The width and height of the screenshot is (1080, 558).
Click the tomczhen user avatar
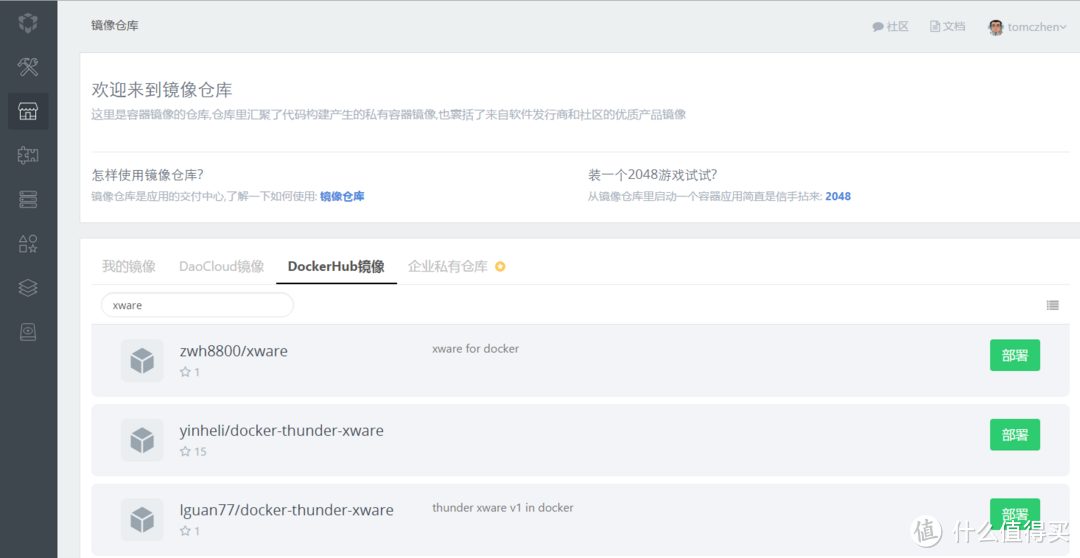tap(996, 27)
